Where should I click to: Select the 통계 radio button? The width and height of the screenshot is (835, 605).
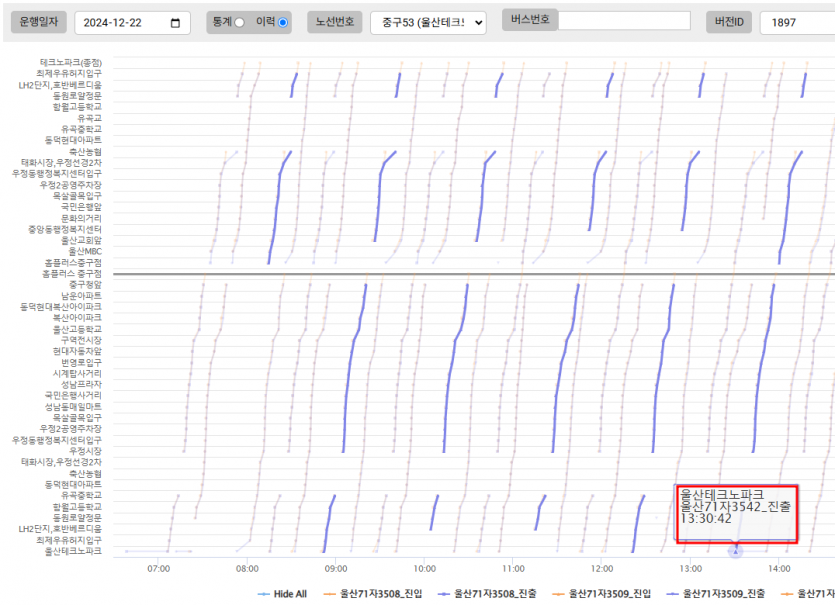click(x=239, y=23)
